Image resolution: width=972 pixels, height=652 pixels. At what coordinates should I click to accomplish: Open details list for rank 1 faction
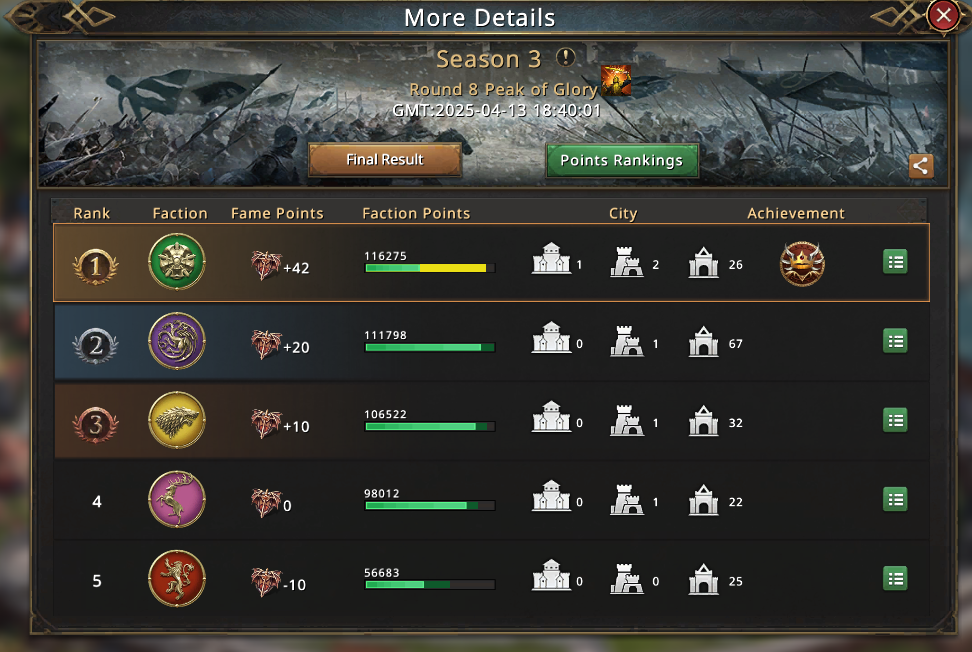[x=895, y=262]
